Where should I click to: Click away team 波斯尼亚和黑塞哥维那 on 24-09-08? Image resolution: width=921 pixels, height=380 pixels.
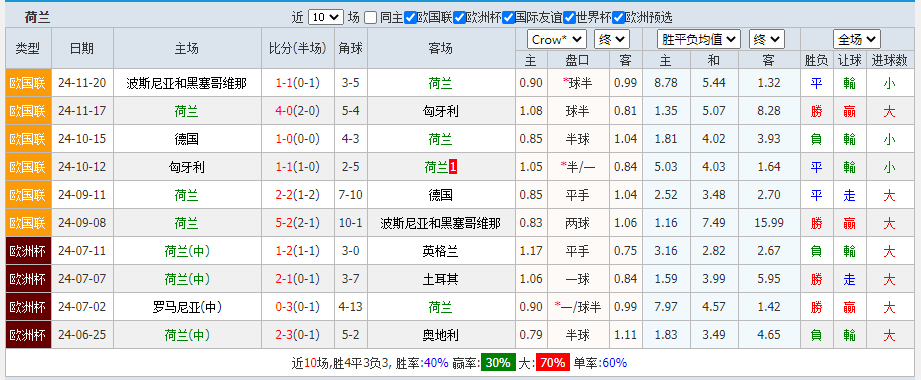coord(441,223)
